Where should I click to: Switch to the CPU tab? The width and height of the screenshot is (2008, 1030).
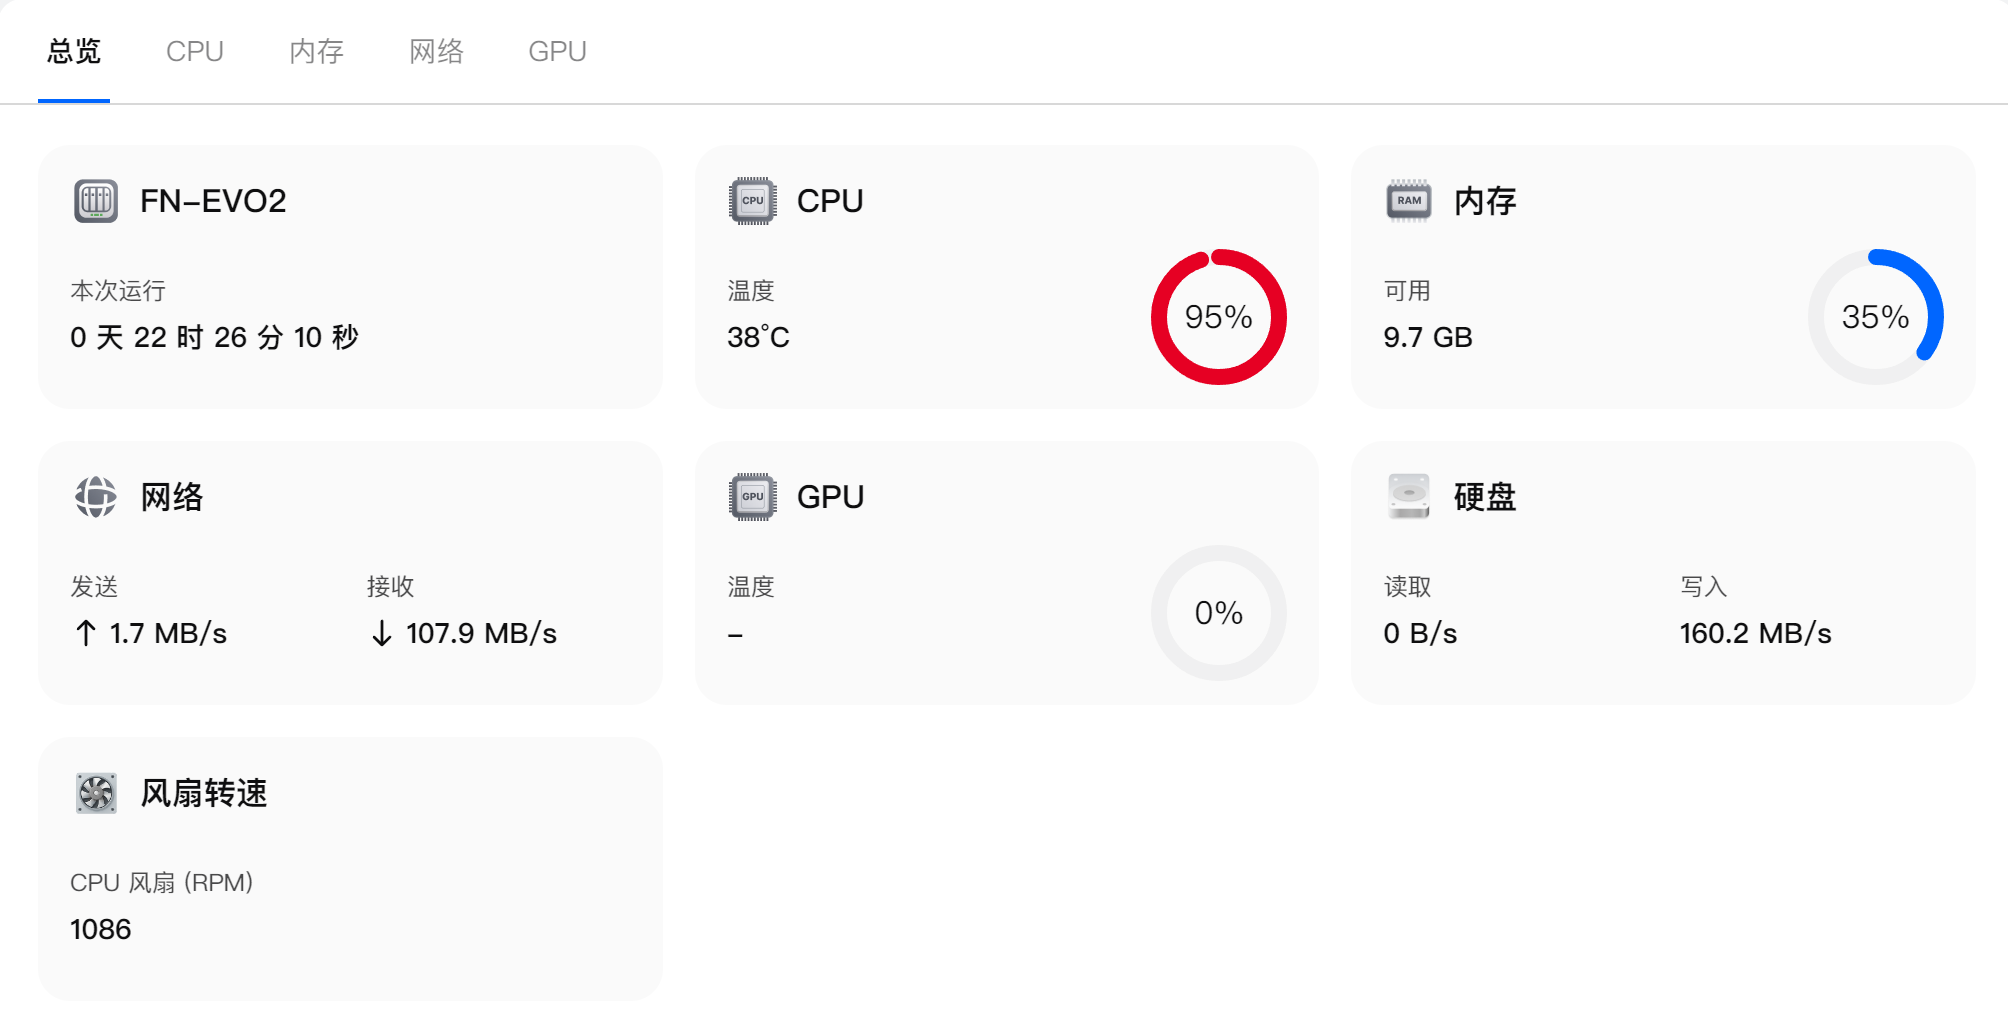tap(194, 51)
